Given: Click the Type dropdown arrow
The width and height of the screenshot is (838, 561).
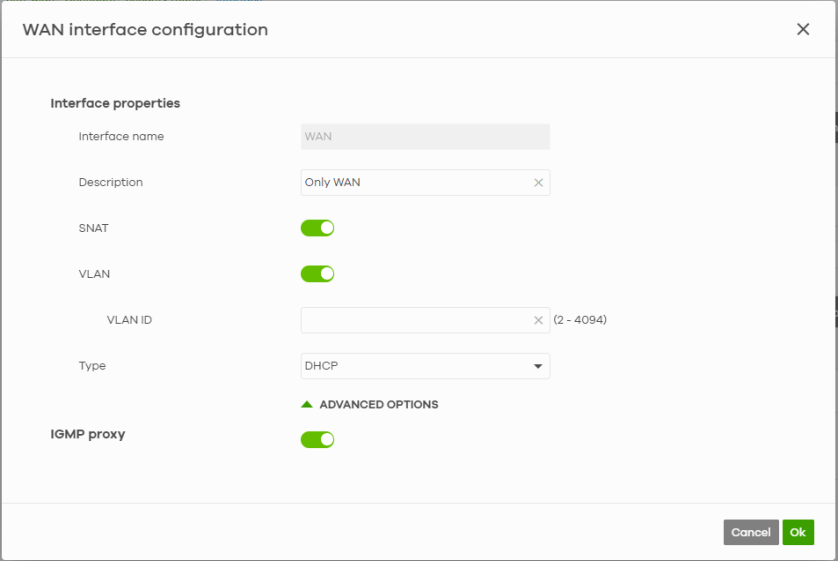Looking at the screenshot, I should click(x=537, y=367).
